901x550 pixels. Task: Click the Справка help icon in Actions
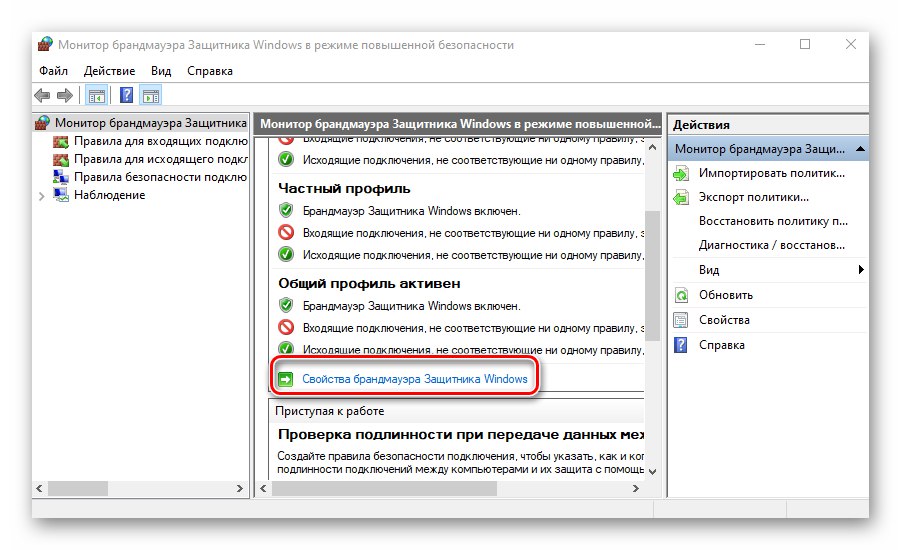tap(681, 345)
